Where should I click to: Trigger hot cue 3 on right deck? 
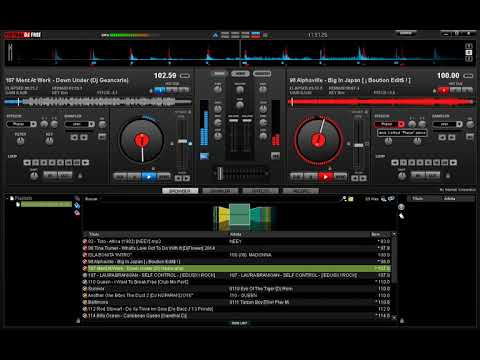467,90
